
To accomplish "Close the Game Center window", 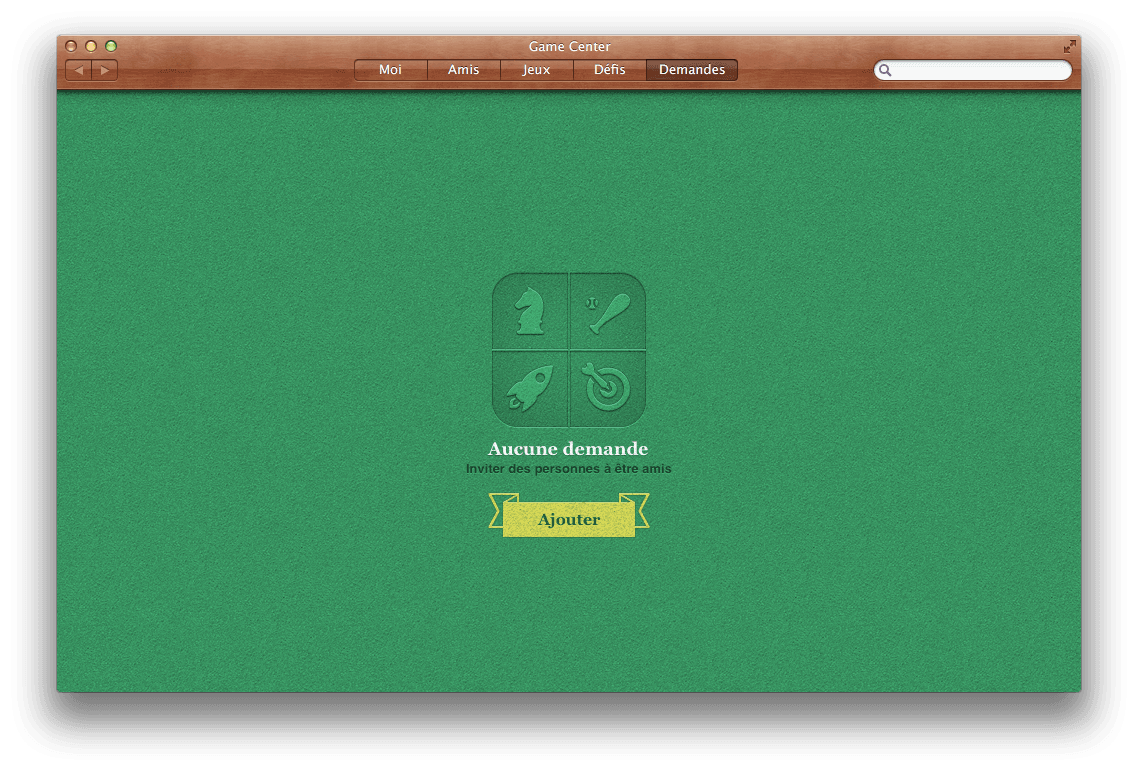I will coord(71,46).
